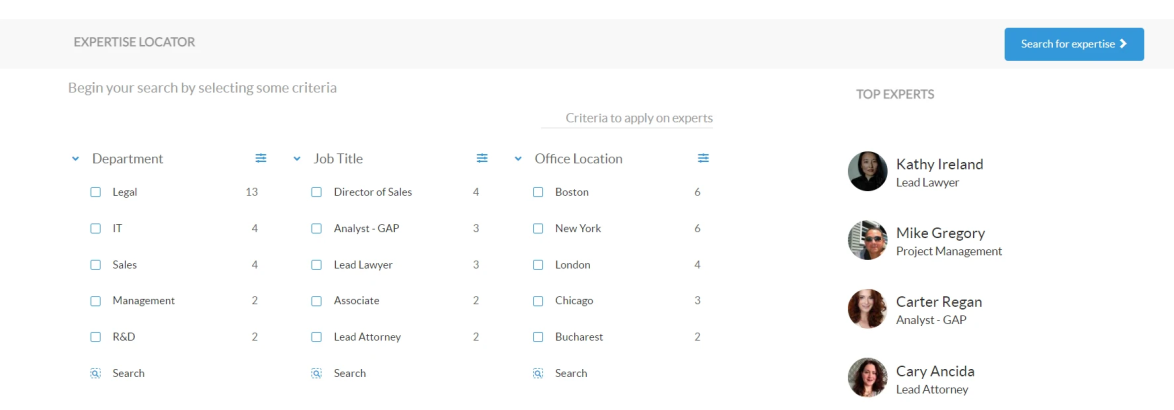
Task: Focus the Criteria to apply on experts field
Action: [627, 118]
